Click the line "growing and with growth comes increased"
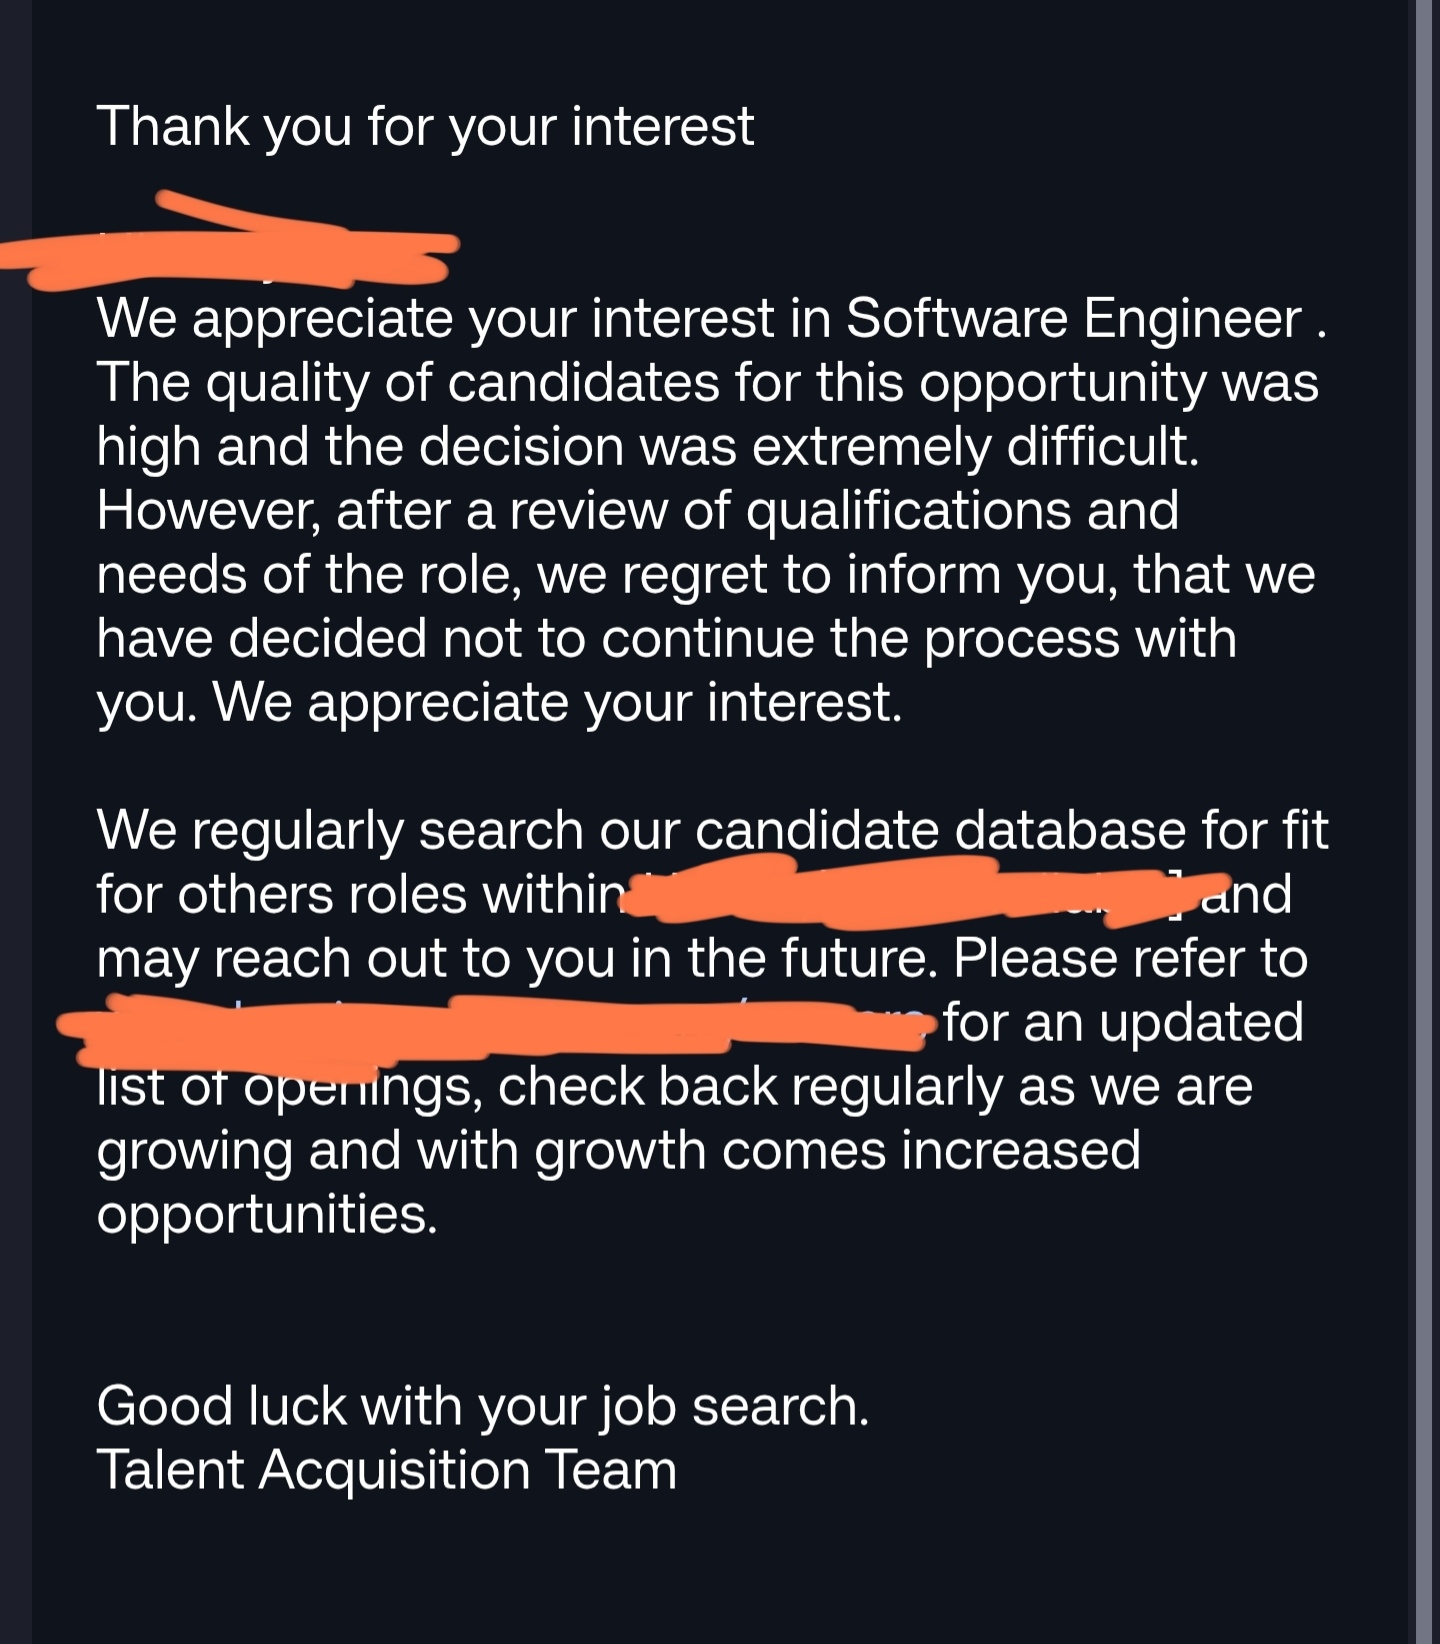1440x1644 pixels. tap(618, 1150)
